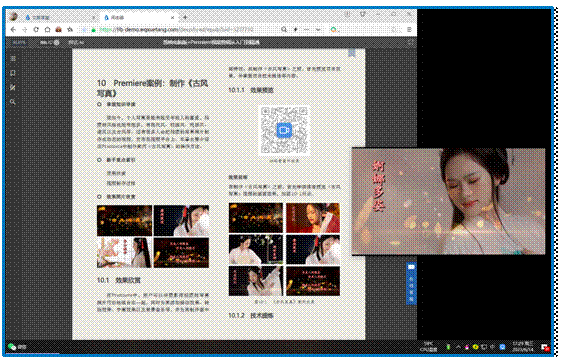
Task: Close the active second browser tab
Action: click(173, 17)
